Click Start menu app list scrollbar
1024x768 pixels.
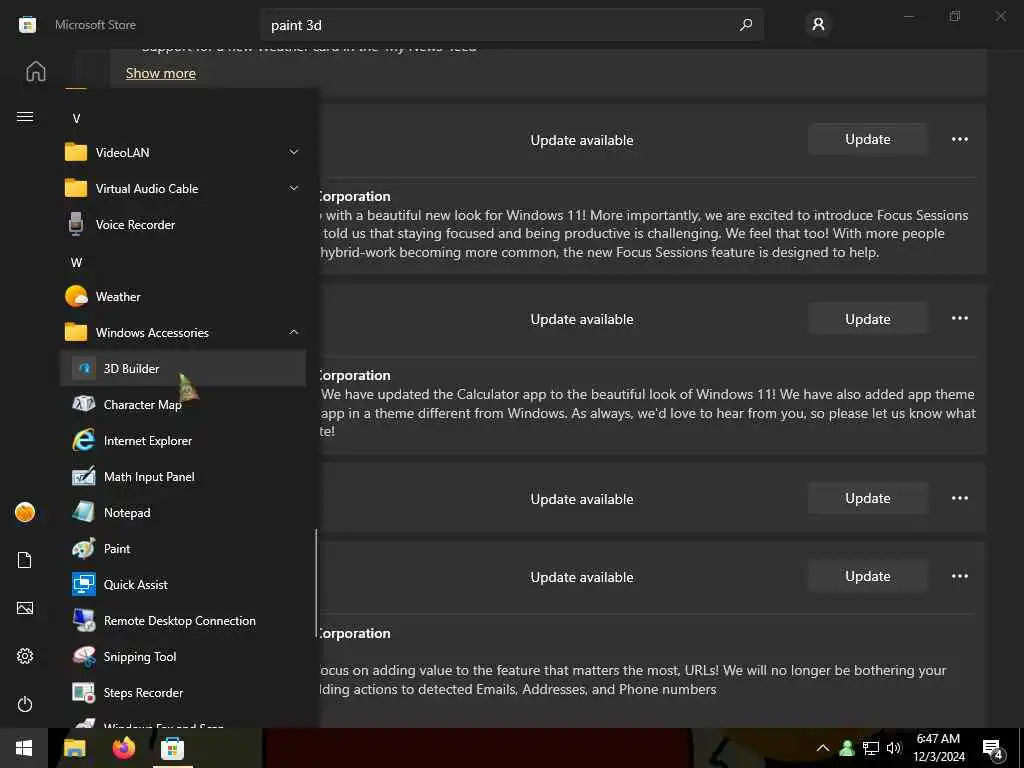(316, 583)
